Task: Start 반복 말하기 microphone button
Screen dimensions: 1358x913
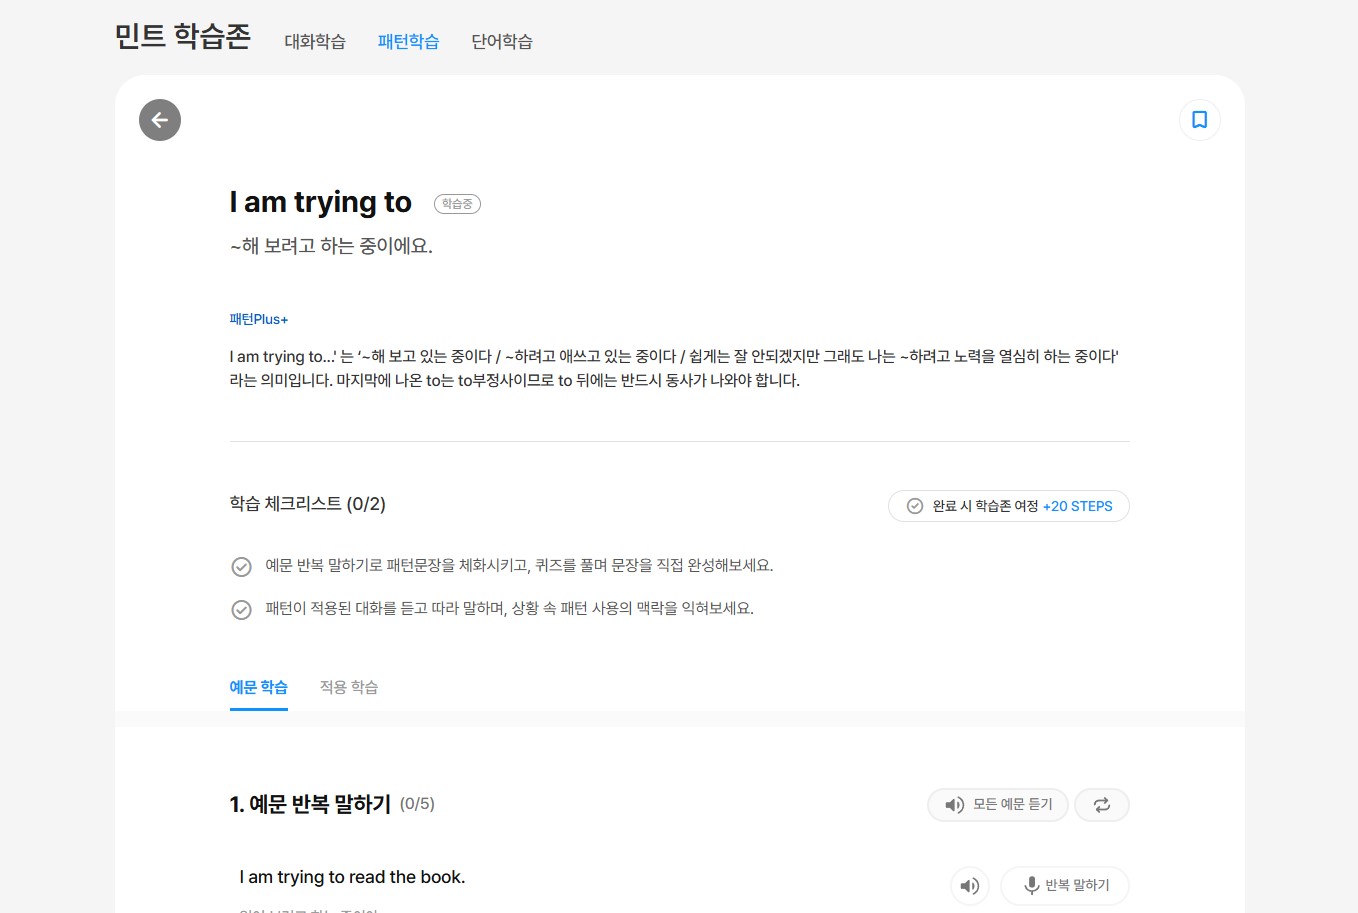Action: (x=1065, y=886)
